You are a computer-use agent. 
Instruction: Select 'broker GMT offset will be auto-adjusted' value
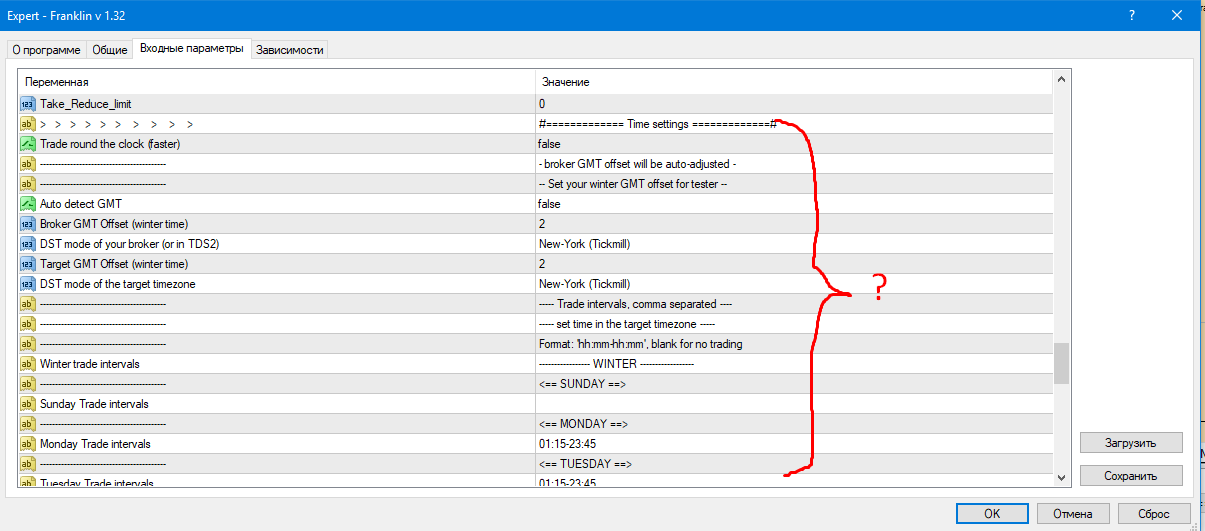(x=638, y=164)
